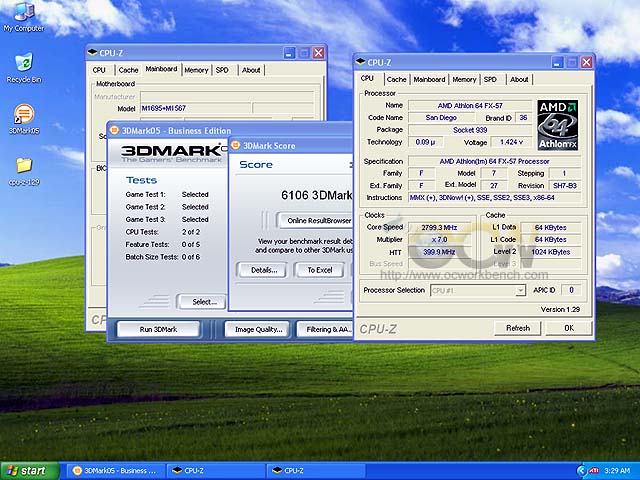Open Image Quality settings in 3DMark05
Image resolution: width=640 pixels, height=480 pixels.
point(258,329)
